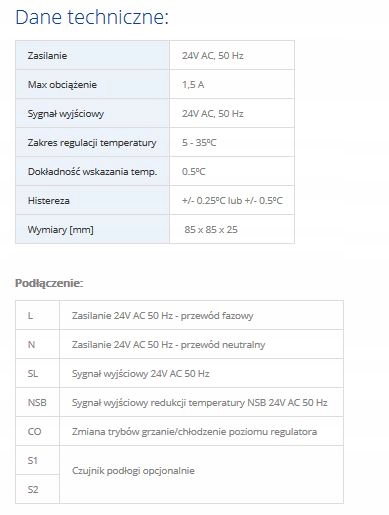
Task: Select the SL terminal cell
Action: 37,373
